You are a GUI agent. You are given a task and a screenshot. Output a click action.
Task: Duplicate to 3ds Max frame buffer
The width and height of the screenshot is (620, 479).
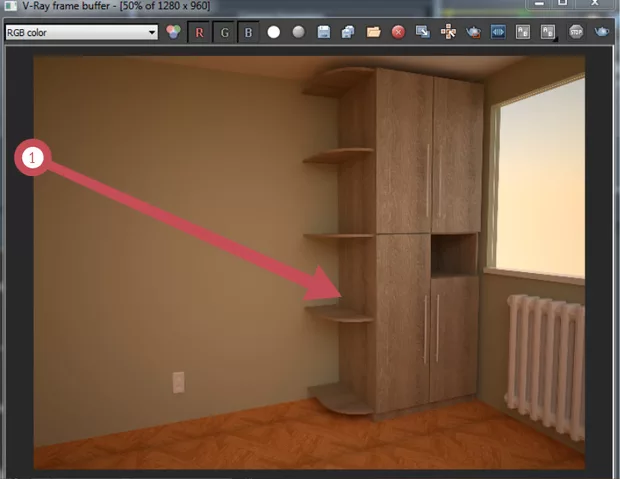pyautogui.click(x=423, y=32)
